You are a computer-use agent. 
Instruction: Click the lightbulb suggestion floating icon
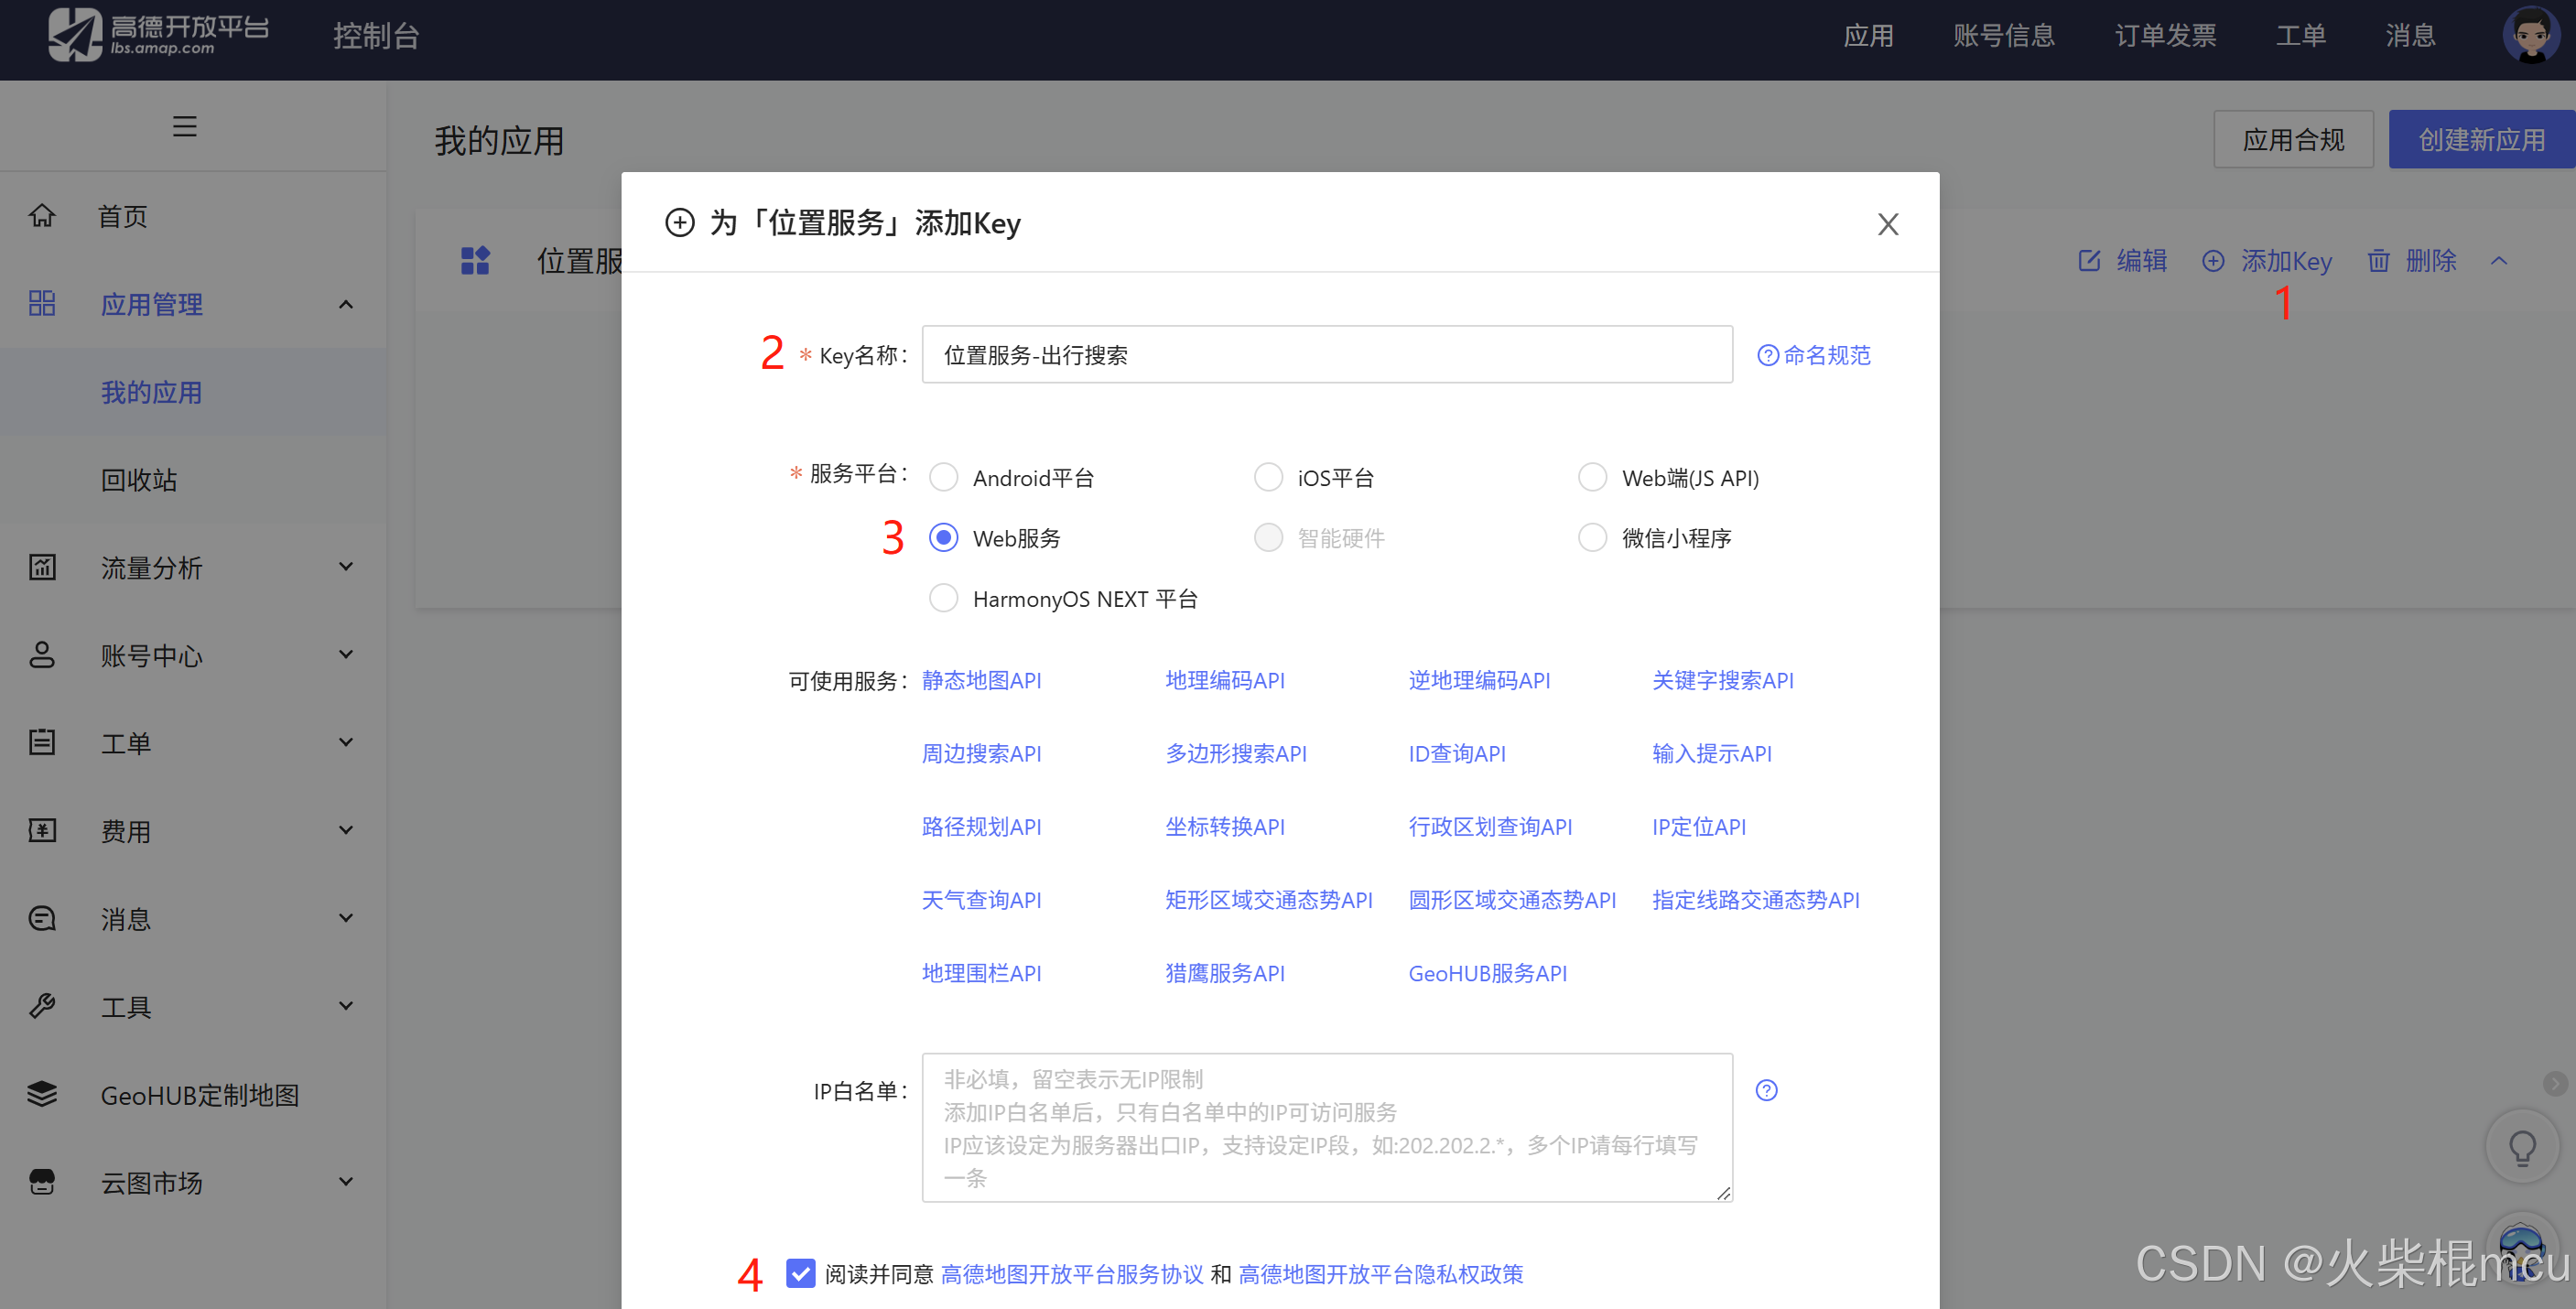(2522, 1147)
